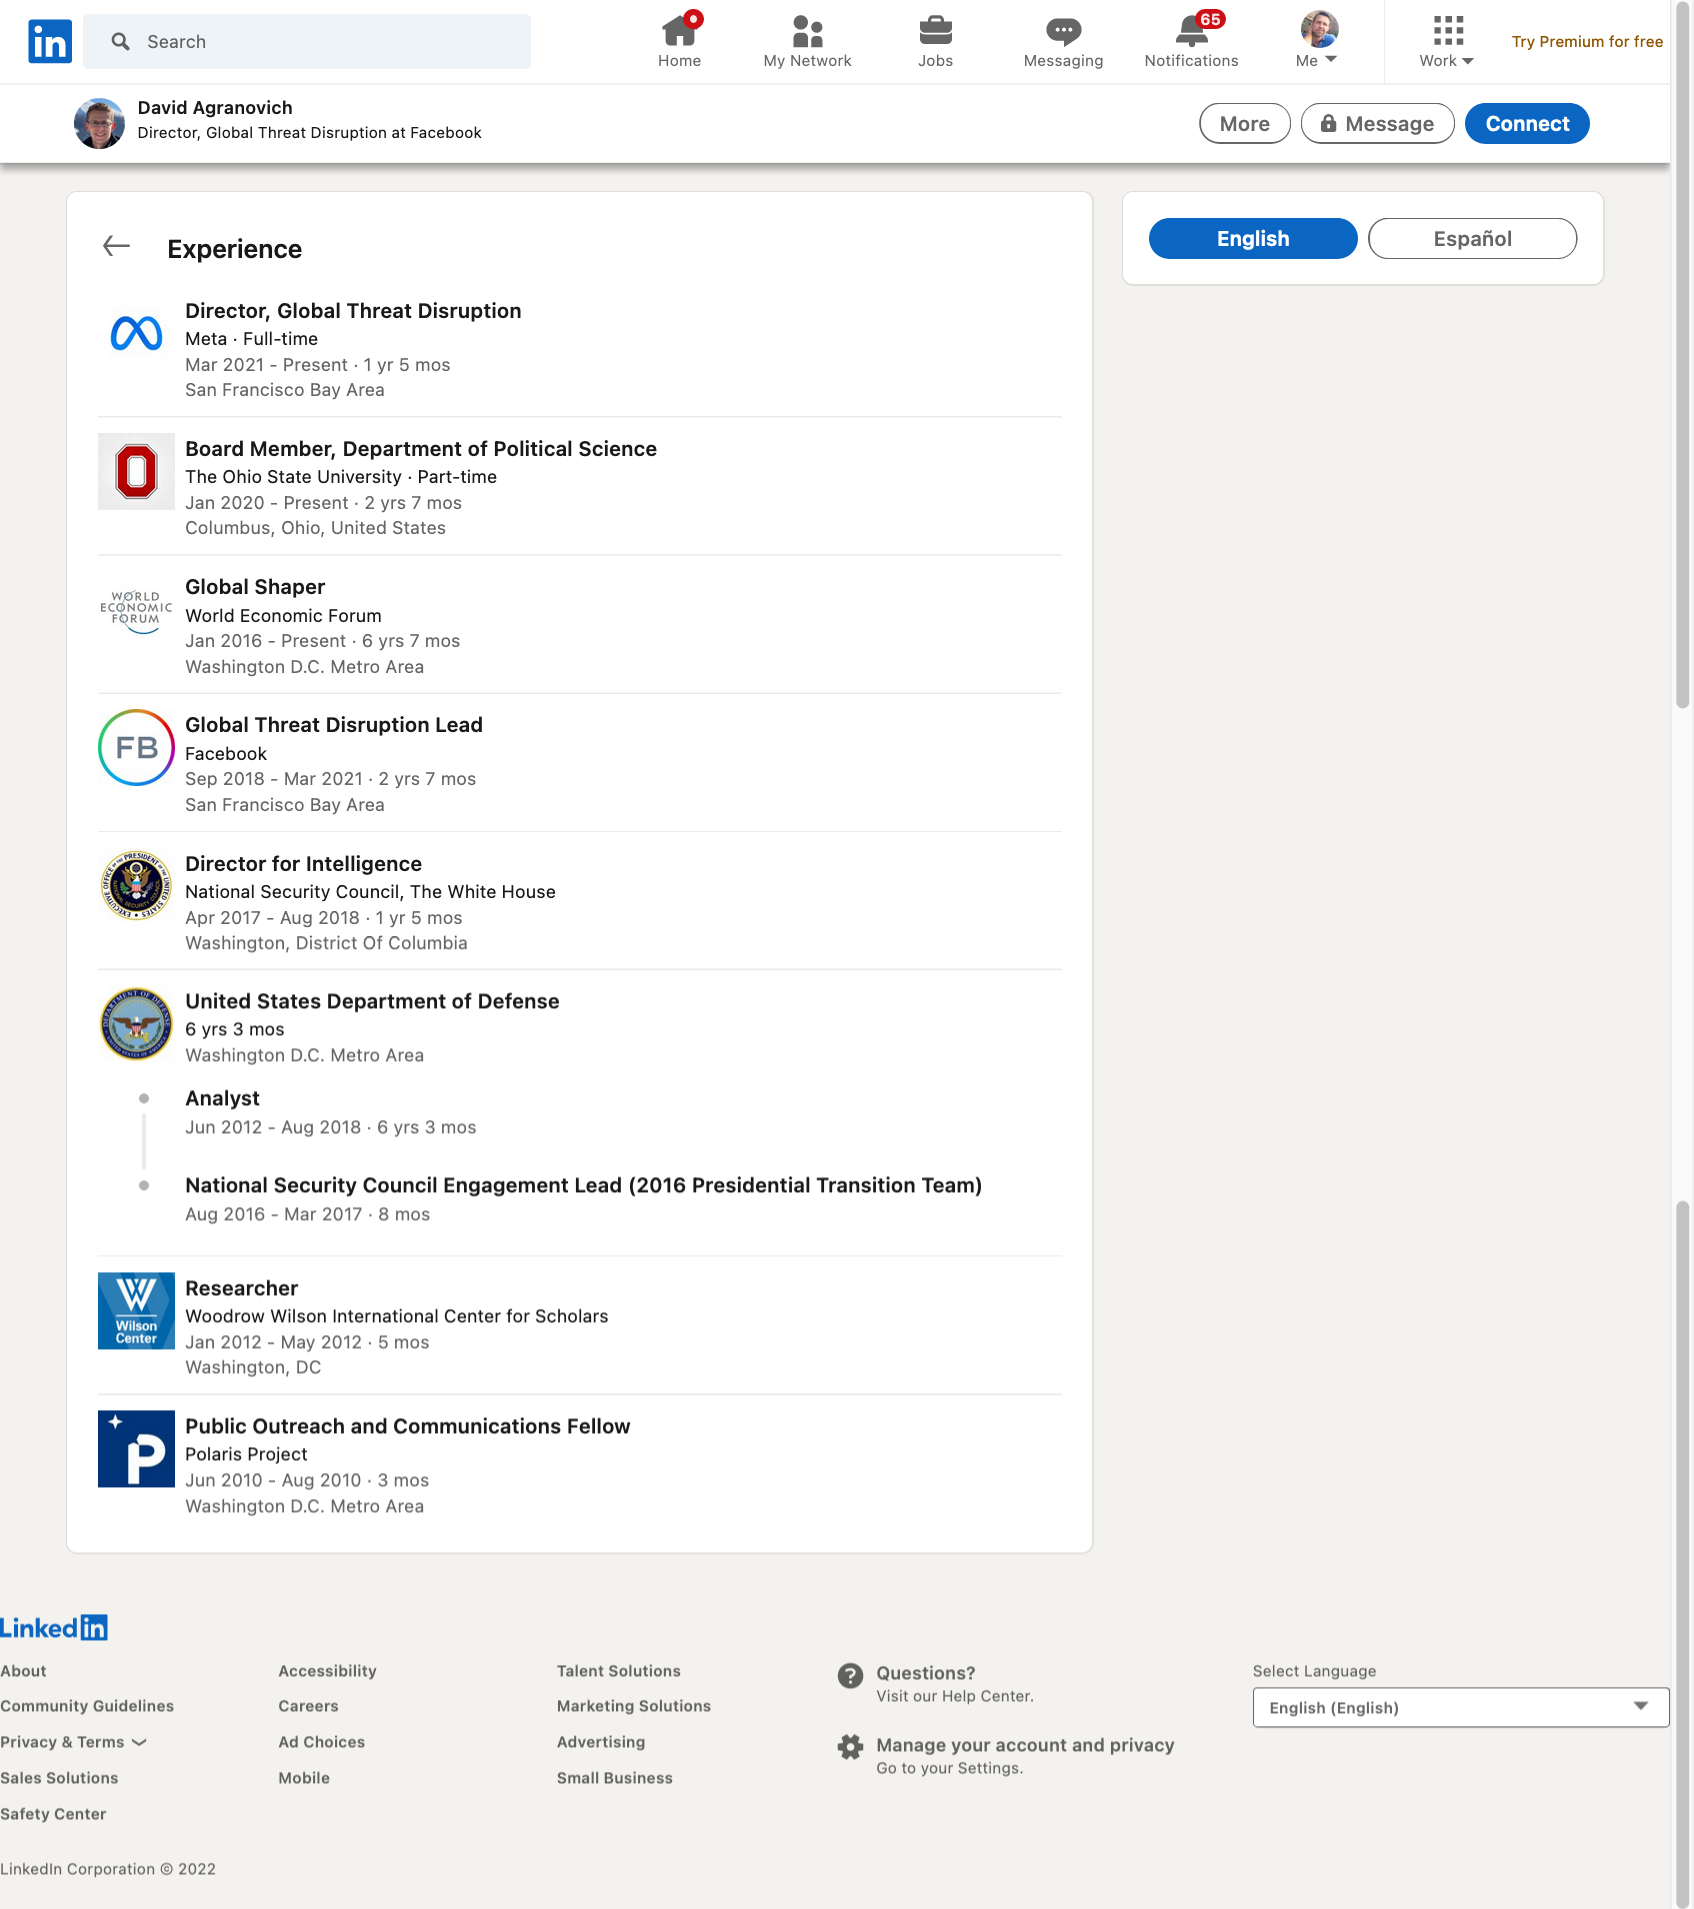This screenshot has width=1694, height=1909.
Task: Click the Connect button
Action: [x=1526, y=123]
